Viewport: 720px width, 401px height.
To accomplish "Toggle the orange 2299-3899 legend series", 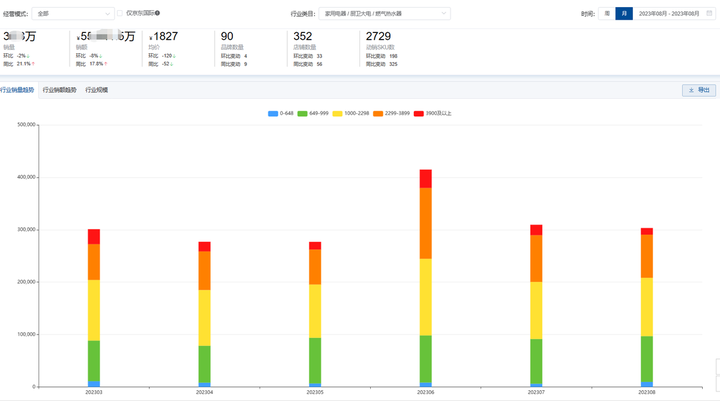I will coord(391,113).
